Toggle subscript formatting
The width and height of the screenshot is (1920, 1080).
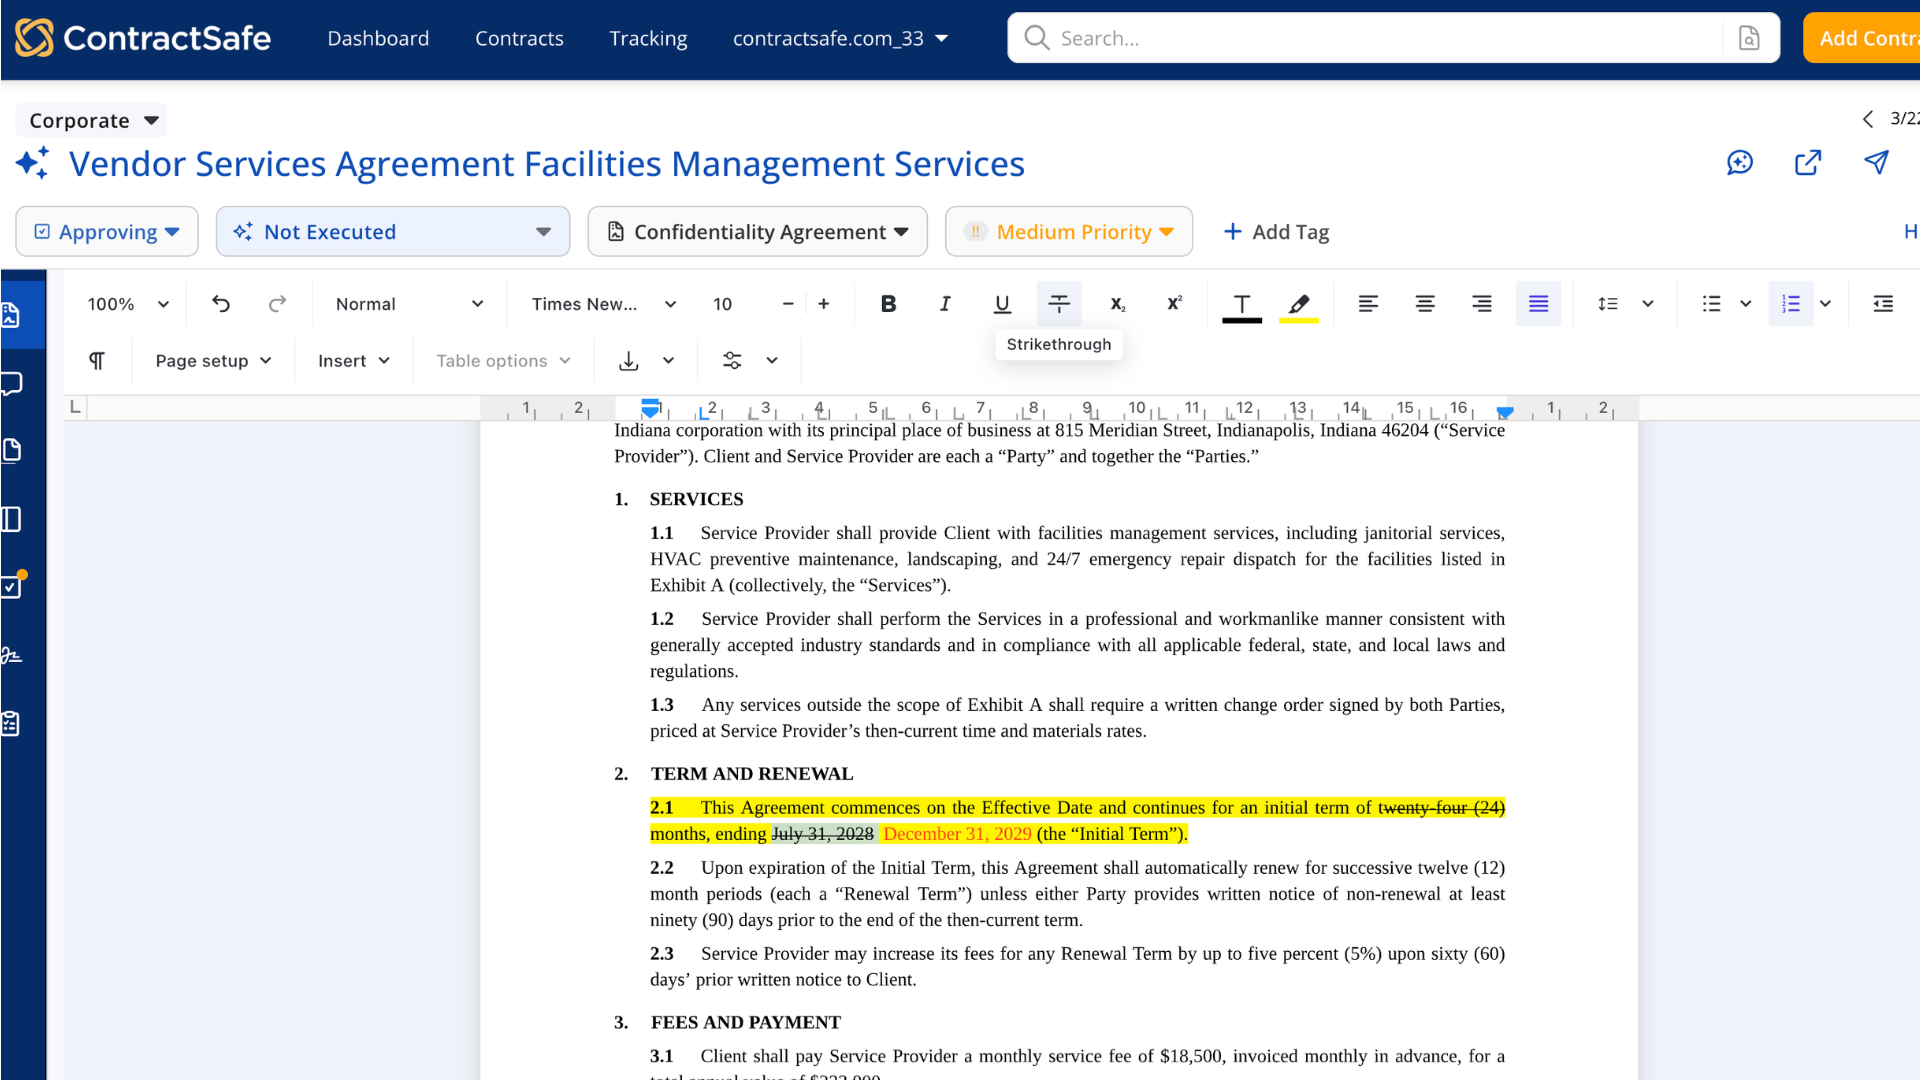[x=1118, y=304]
